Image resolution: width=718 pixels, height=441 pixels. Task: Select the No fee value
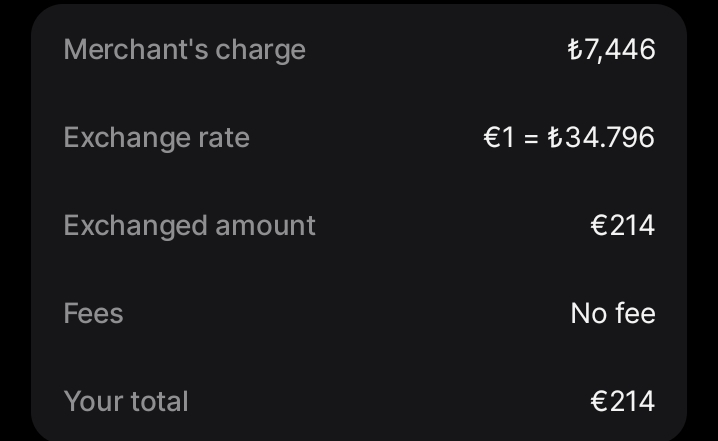[x=613, y=313]
